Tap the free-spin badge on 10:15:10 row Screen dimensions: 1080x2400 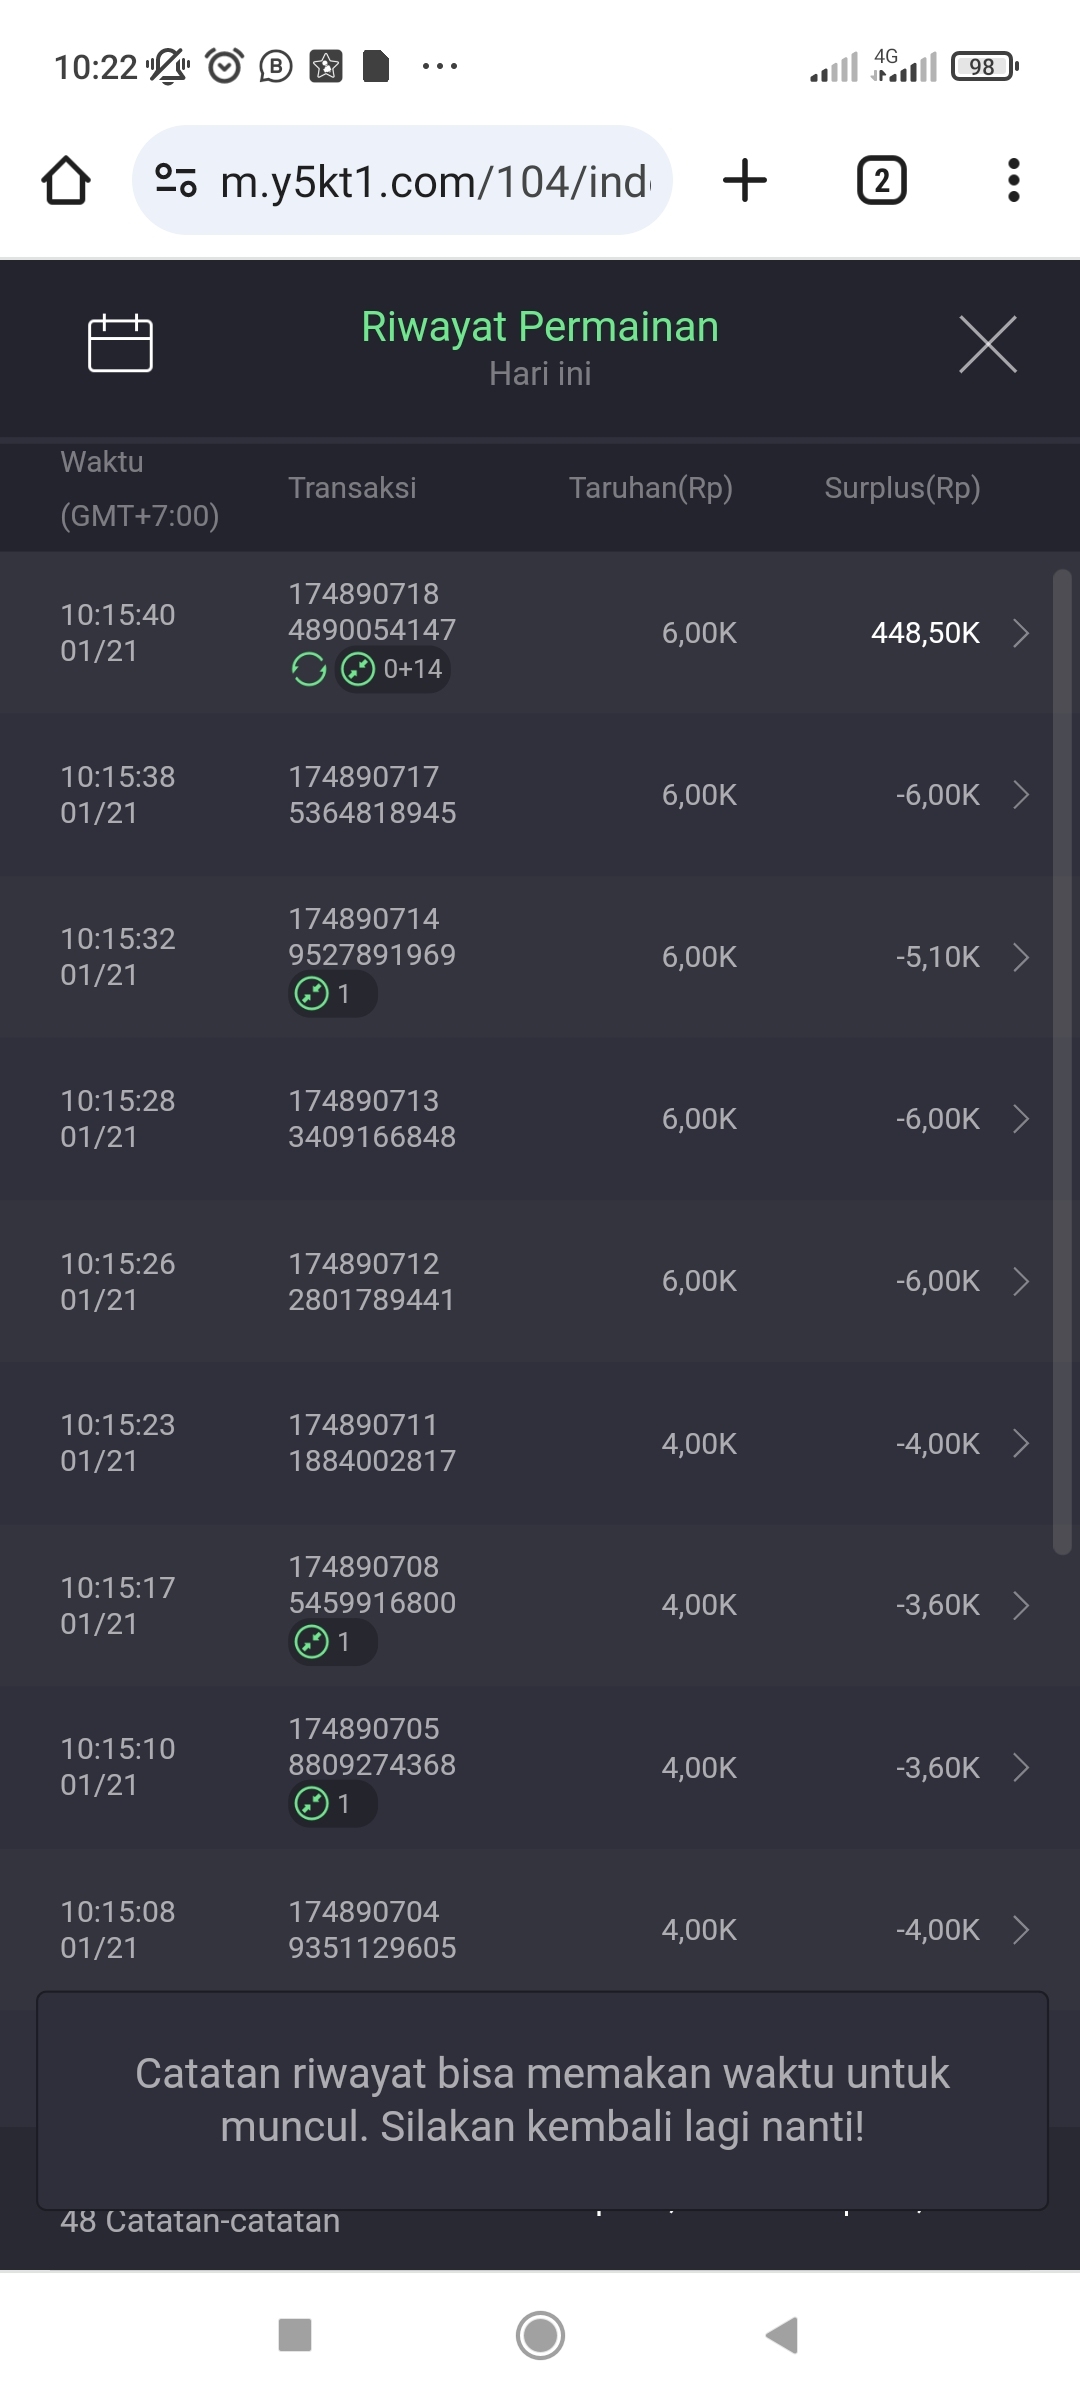pyautogui.click(x=332, y=1804)
